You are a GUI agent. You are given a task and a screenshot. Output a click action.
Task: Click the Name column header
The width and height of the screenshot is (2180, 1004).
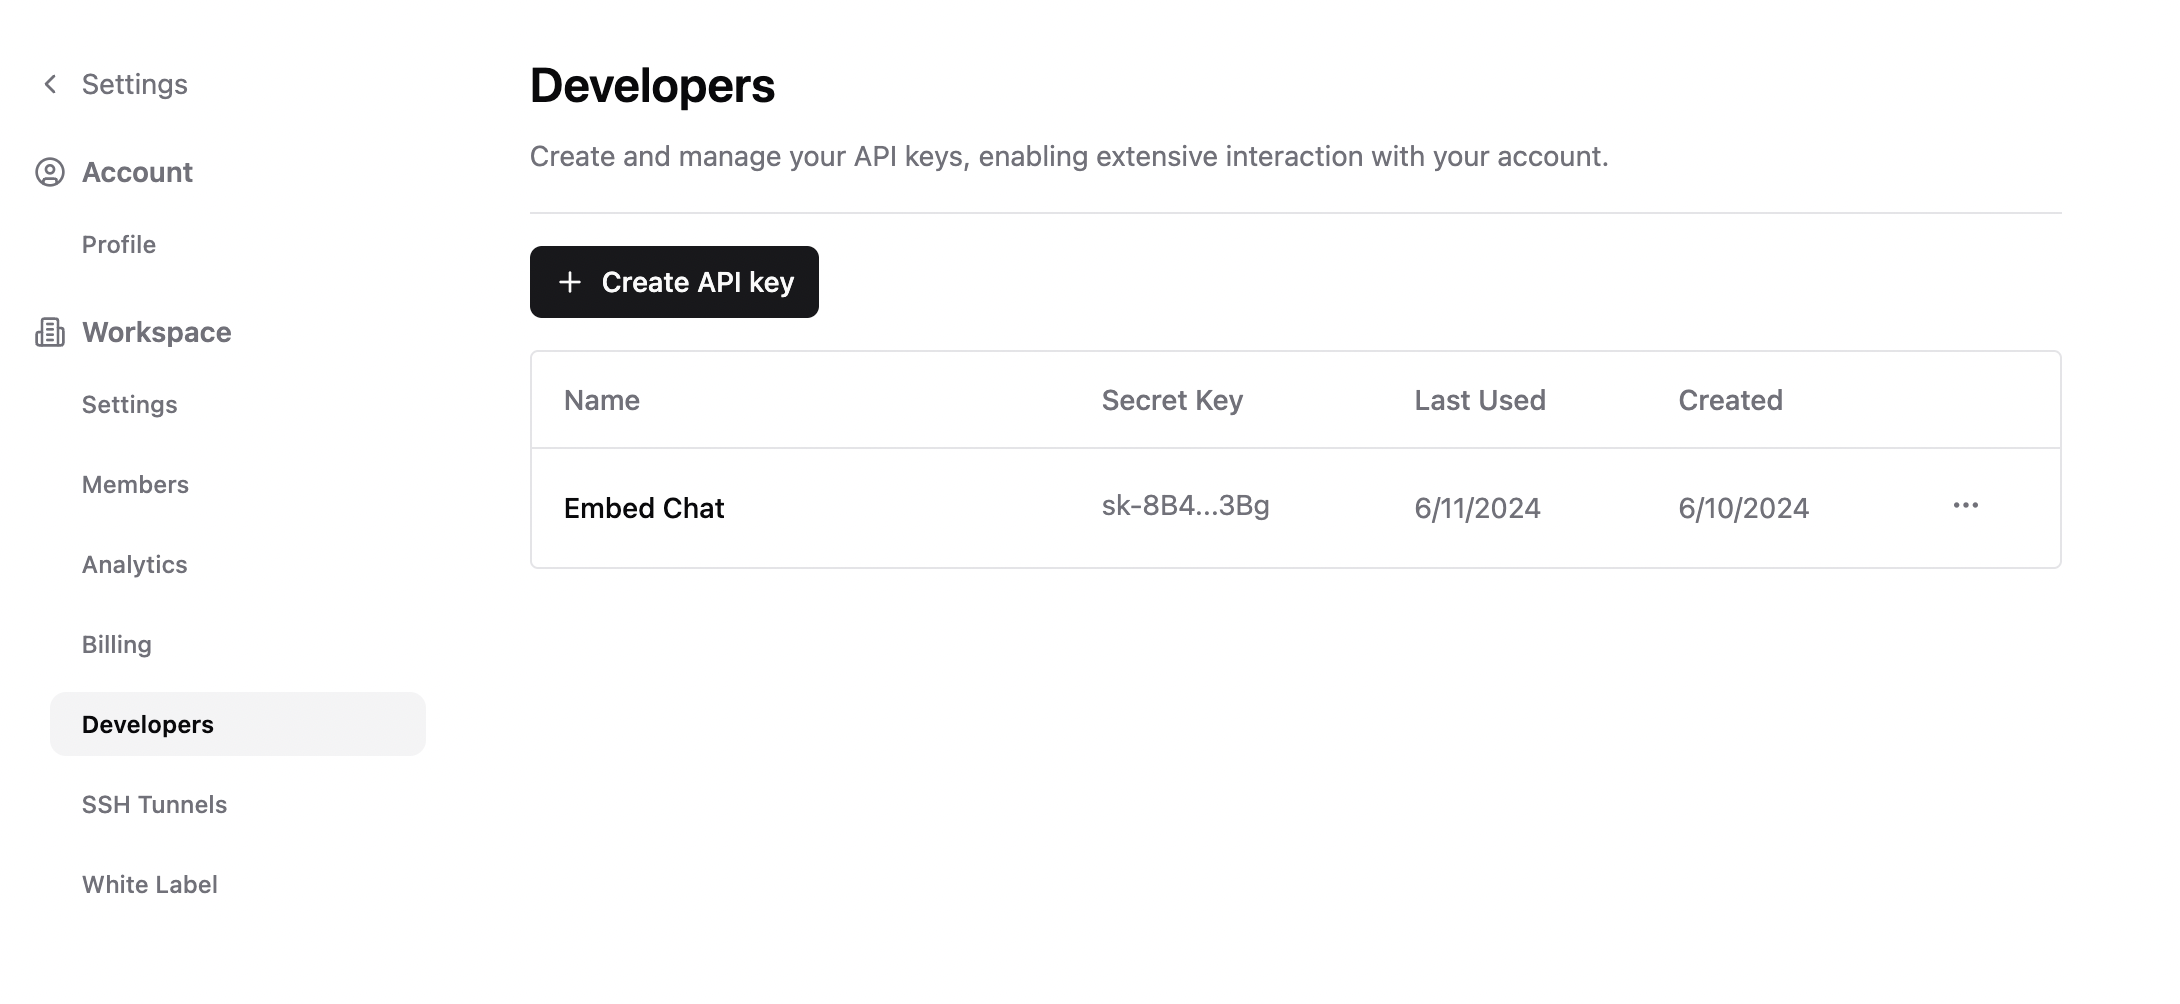pos(601,400)
